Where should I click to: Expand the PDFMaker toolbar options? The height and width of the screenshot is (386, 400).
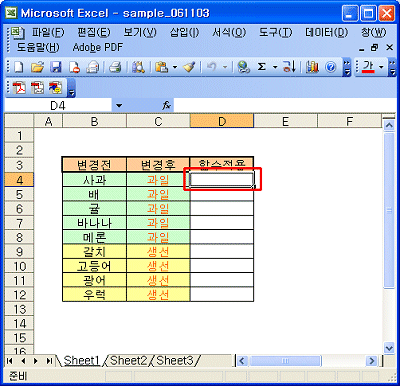click(x=71, y=88)
